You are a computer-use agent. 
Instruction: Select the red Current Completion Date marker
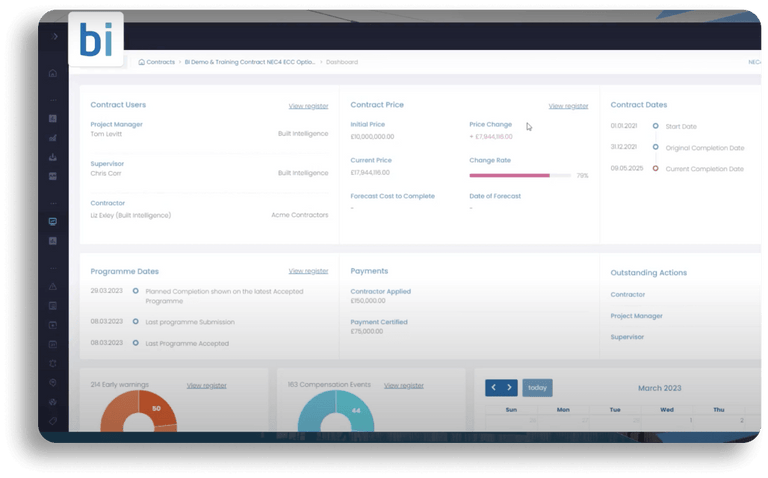pos(655,168)
